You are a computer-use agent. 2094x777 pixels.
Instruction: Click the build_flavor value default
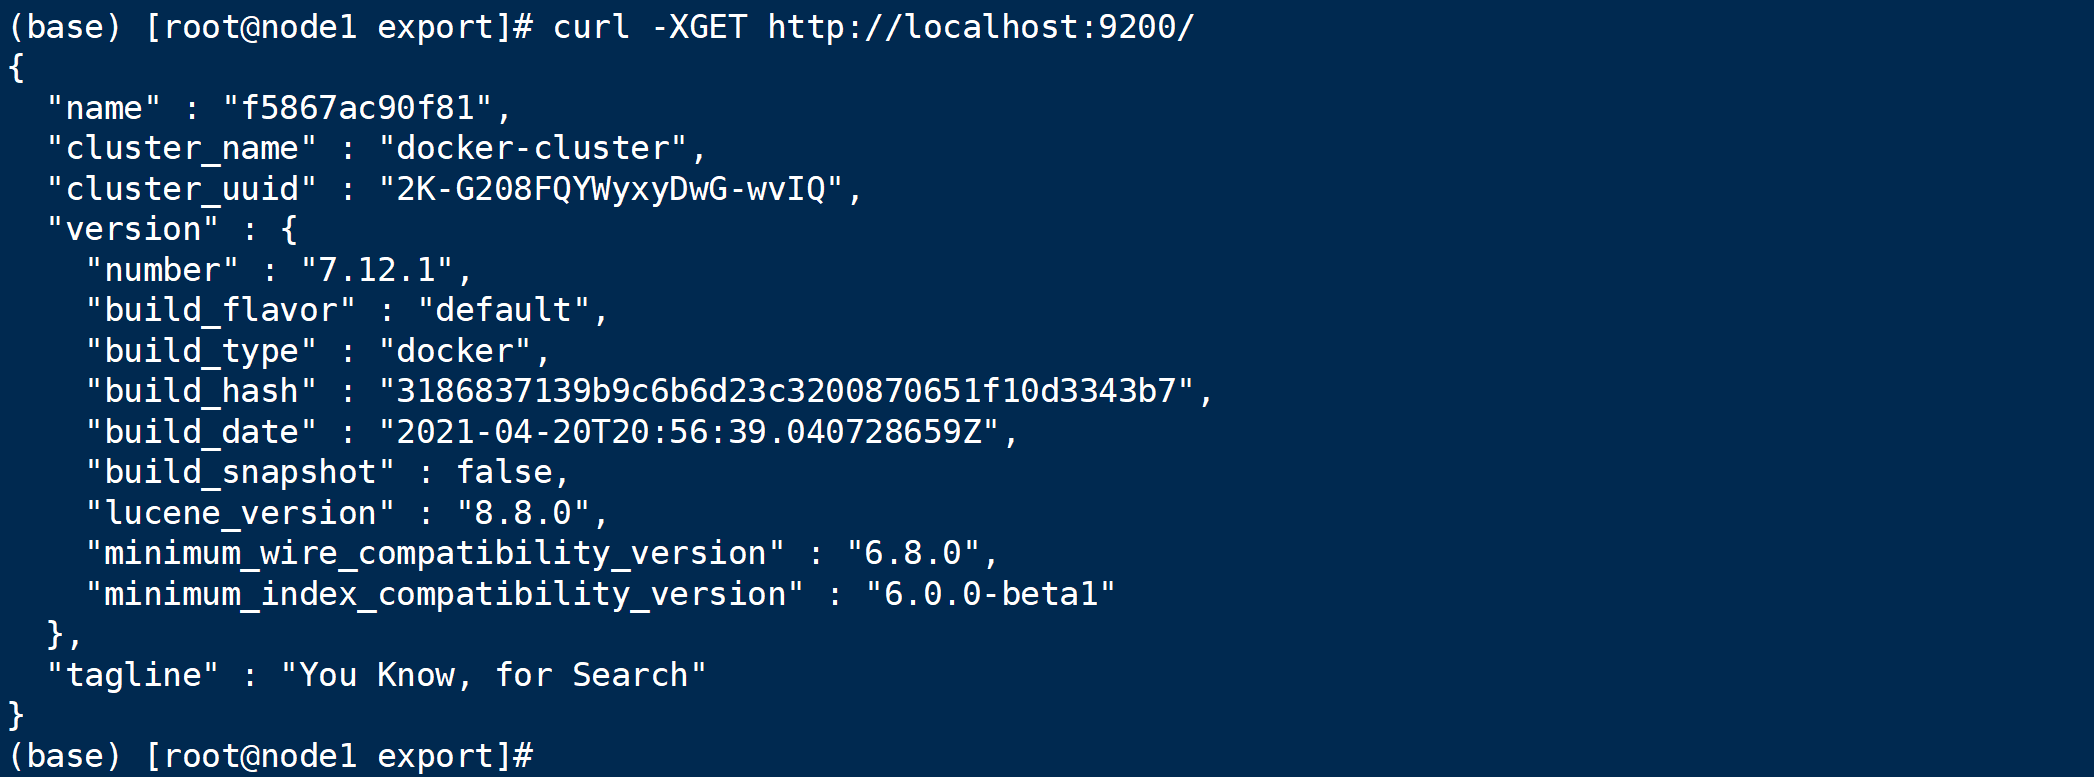click(x=504, y=310)
